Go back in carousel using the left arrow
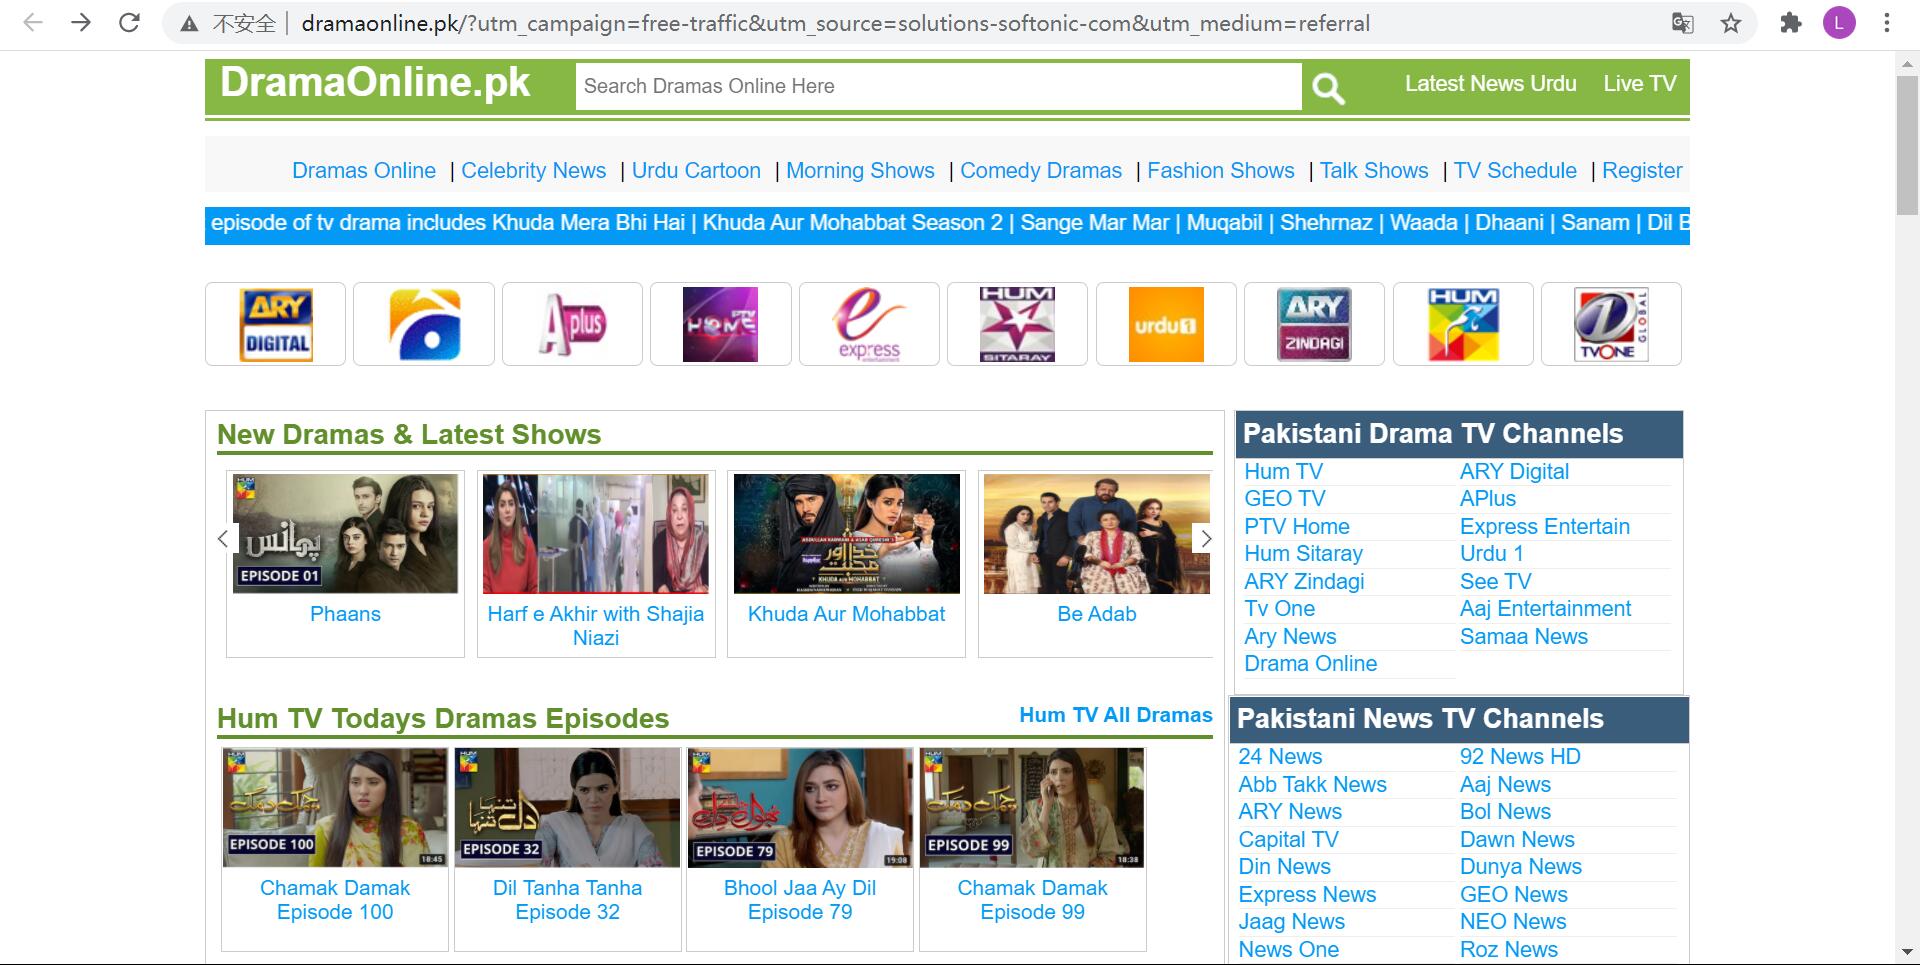 pyautogui.click(x=223, y=538)
